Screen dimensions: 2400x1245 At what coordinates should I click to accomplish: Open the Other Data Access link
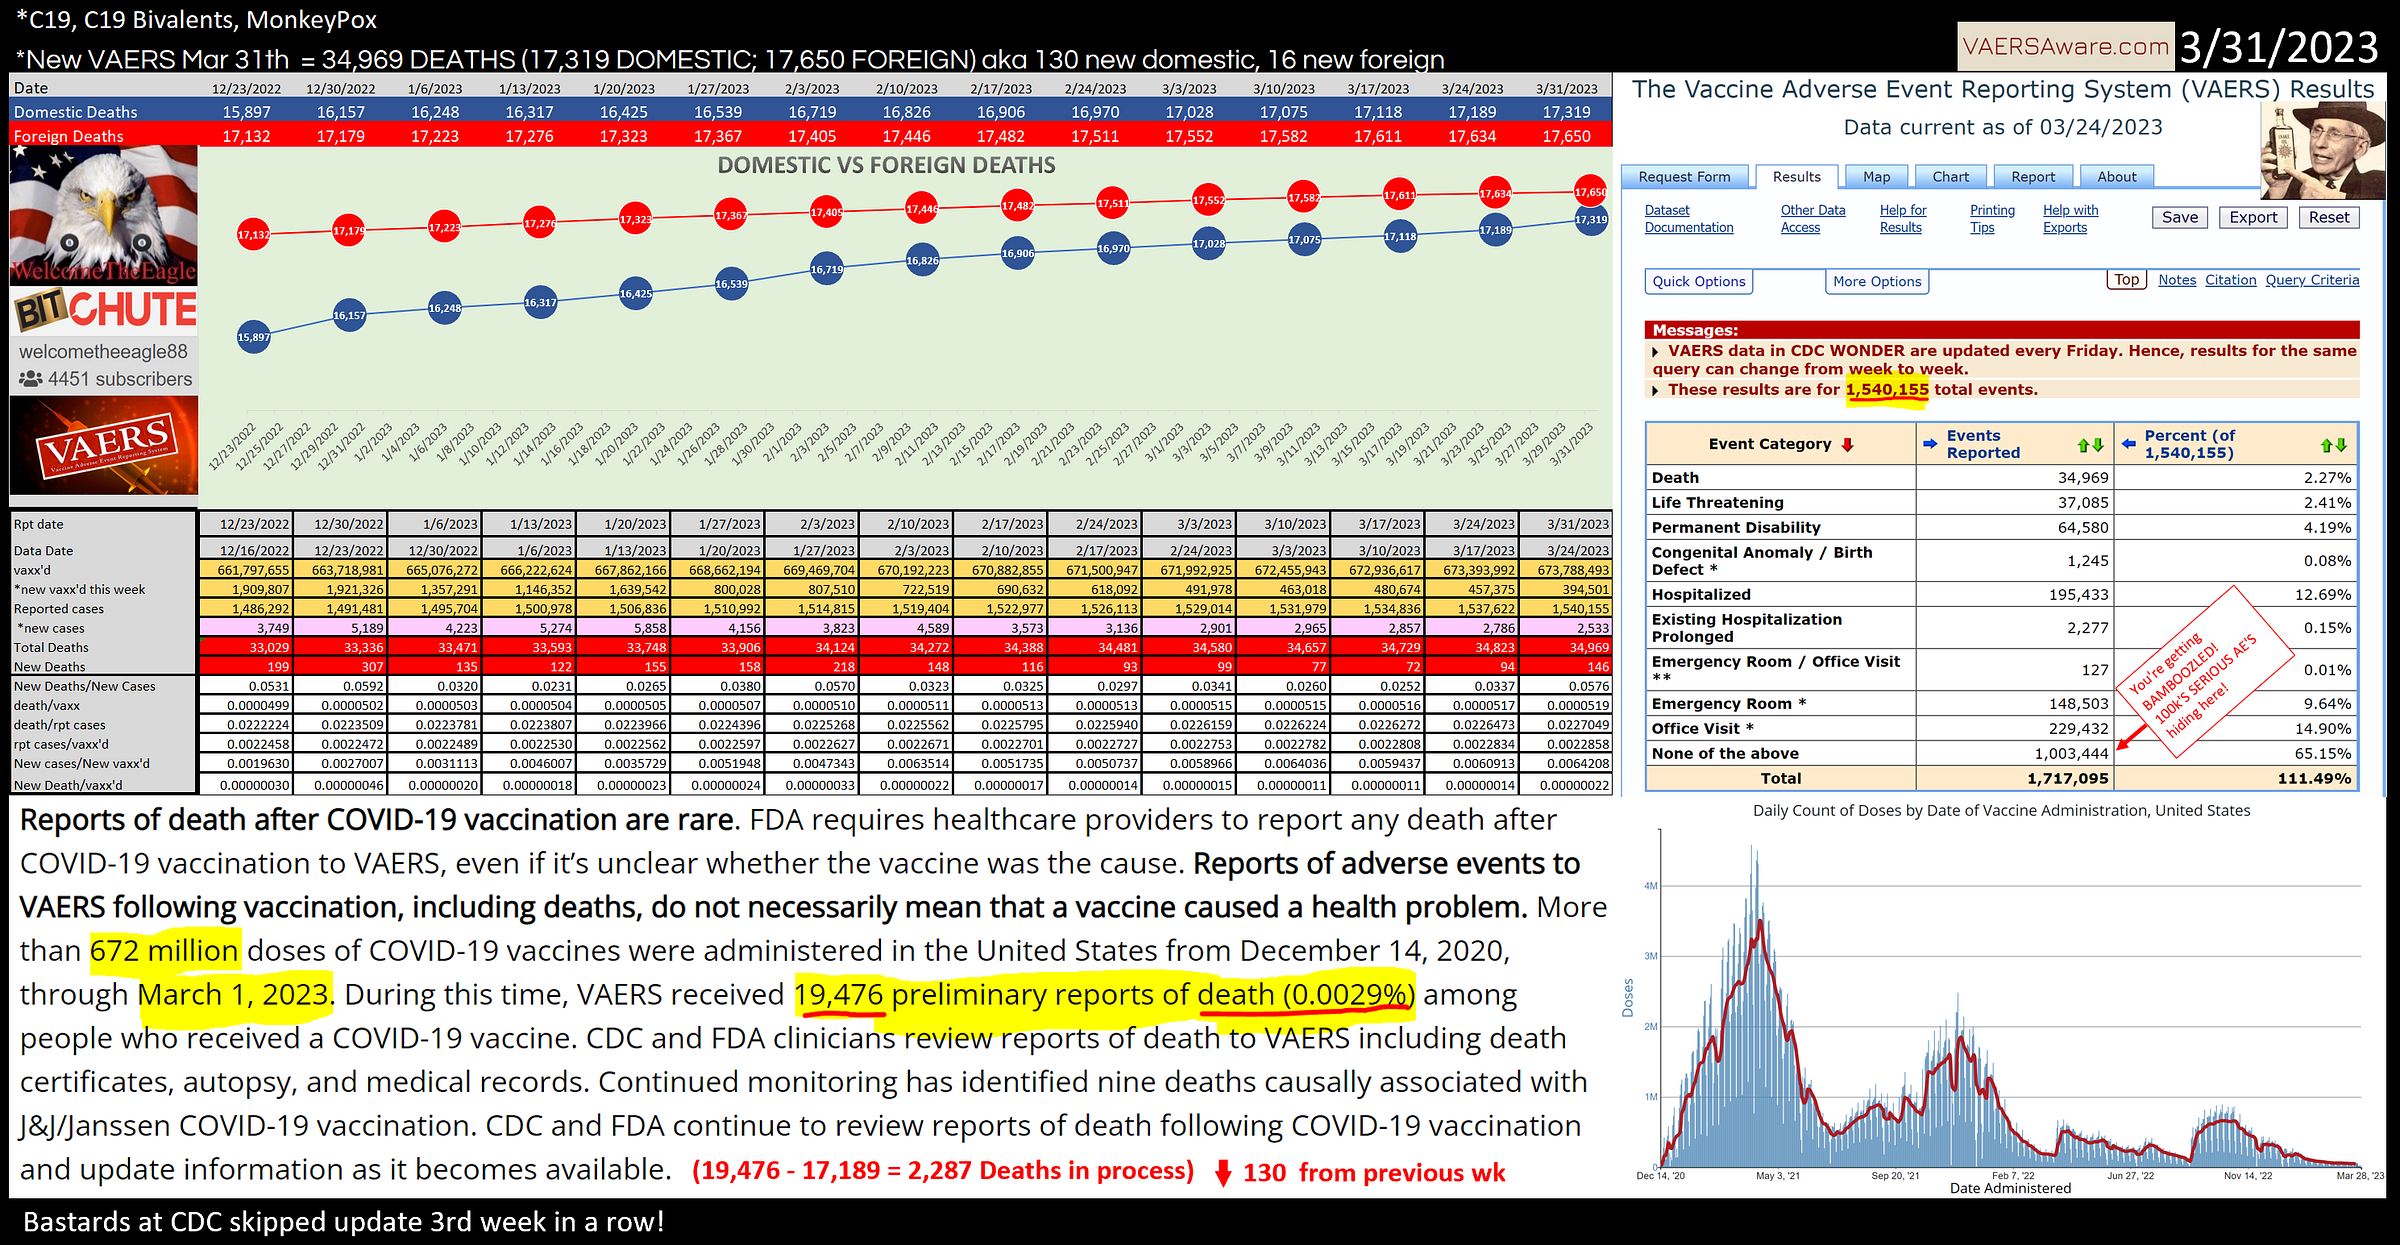tap(1813, 219)
